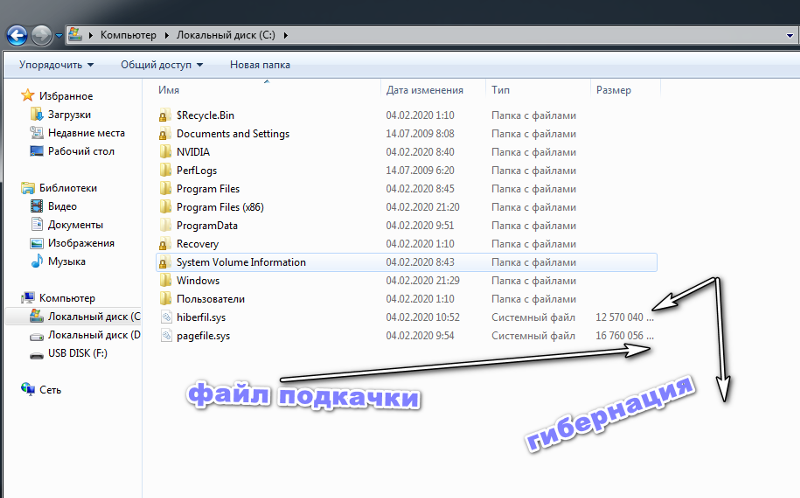Select Локальный диск (C:) breadcrumb segment
The width and height of the screenshot is (800, 498).
coord(226,35)
